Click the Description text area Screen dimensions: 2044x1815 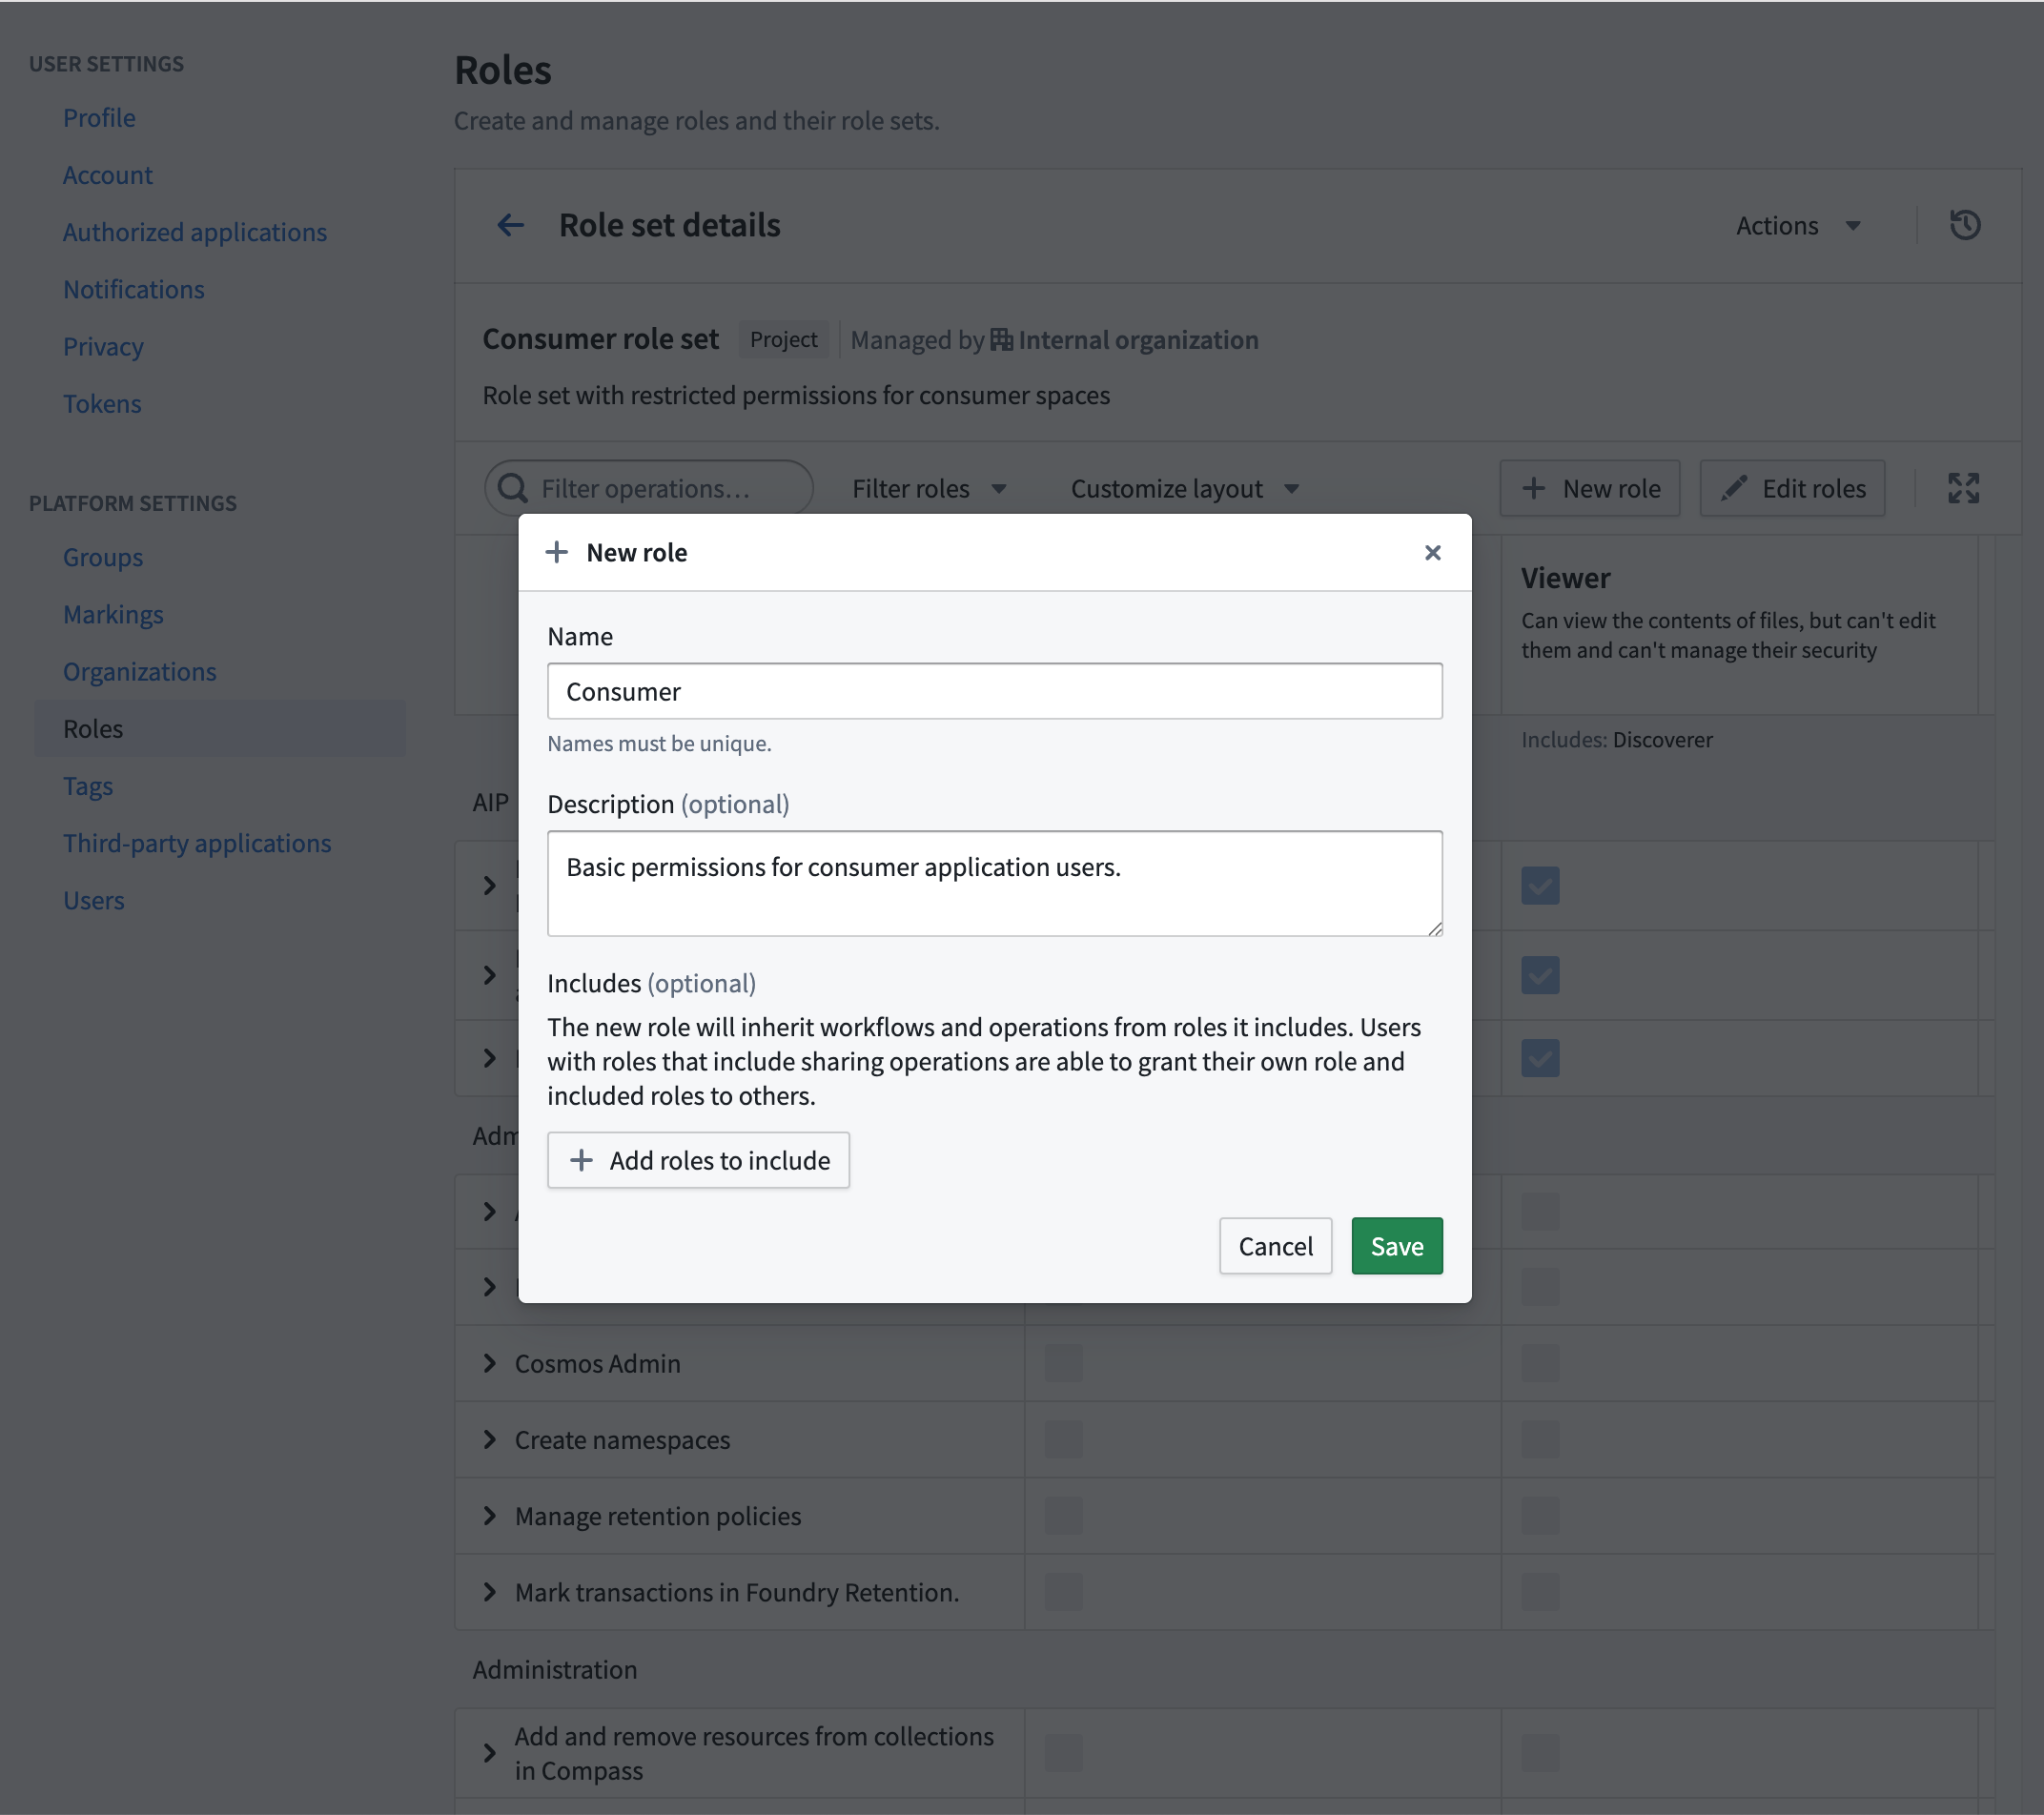994,883
